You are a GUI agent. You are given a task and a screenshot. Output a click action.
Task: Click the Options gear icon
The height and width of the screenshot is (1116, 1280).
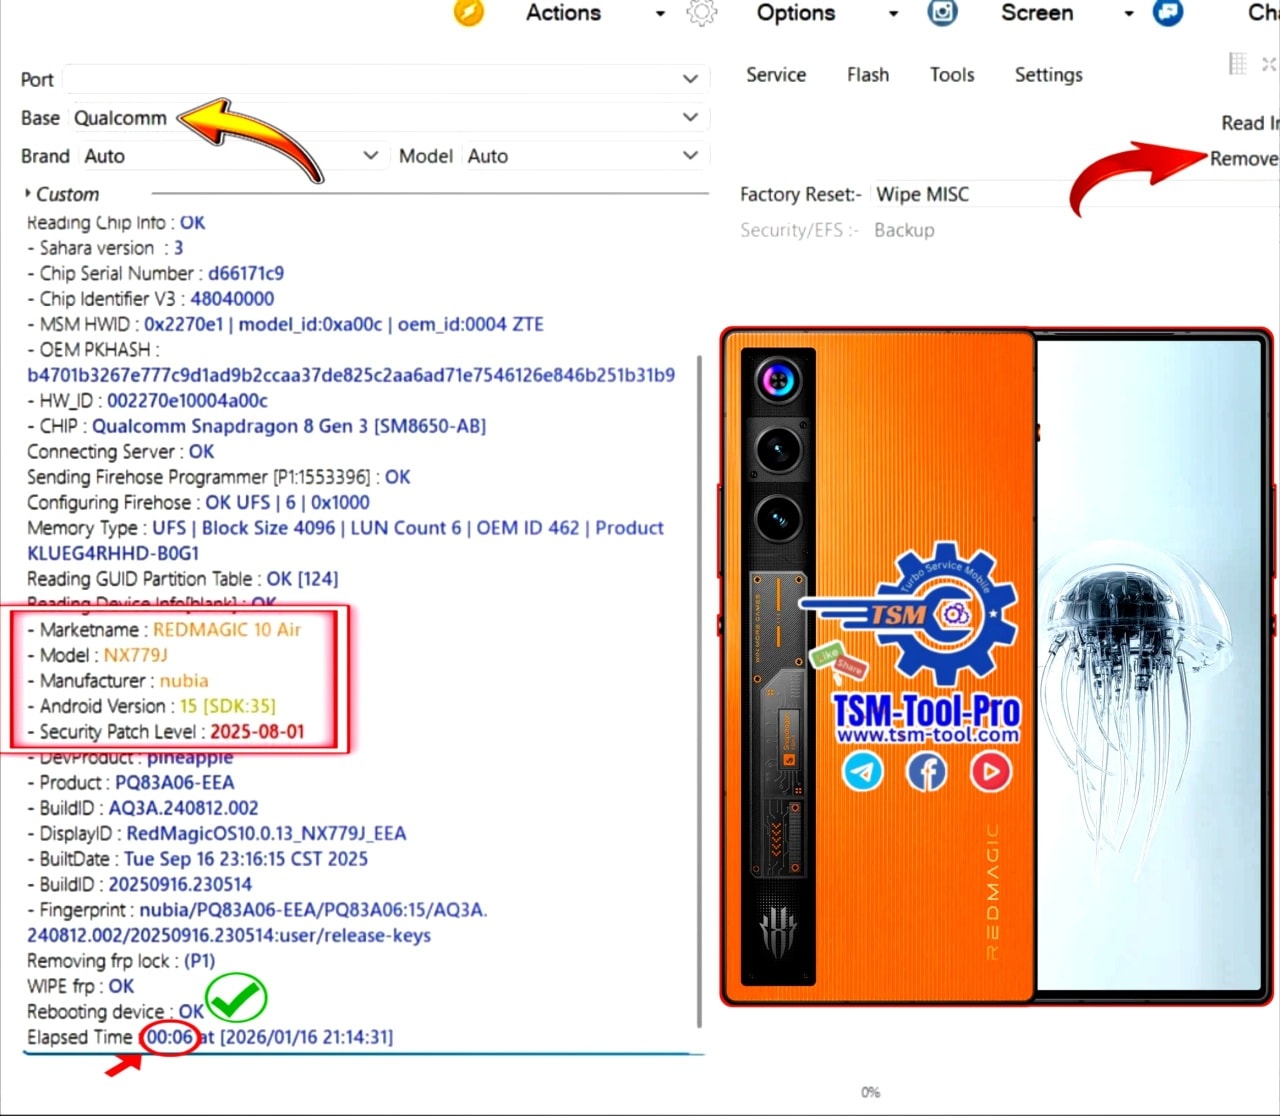(702, 13)
